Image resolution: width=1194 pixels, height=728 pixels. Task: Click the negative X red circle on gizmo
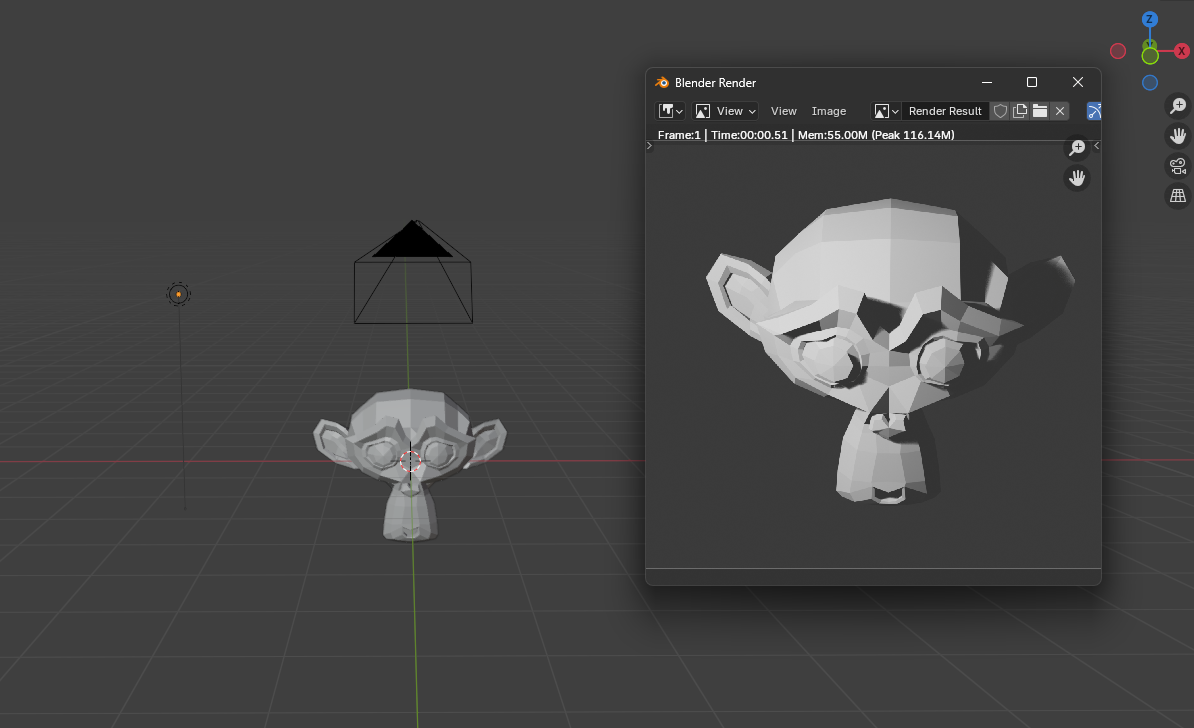[x=1118, y=51]
